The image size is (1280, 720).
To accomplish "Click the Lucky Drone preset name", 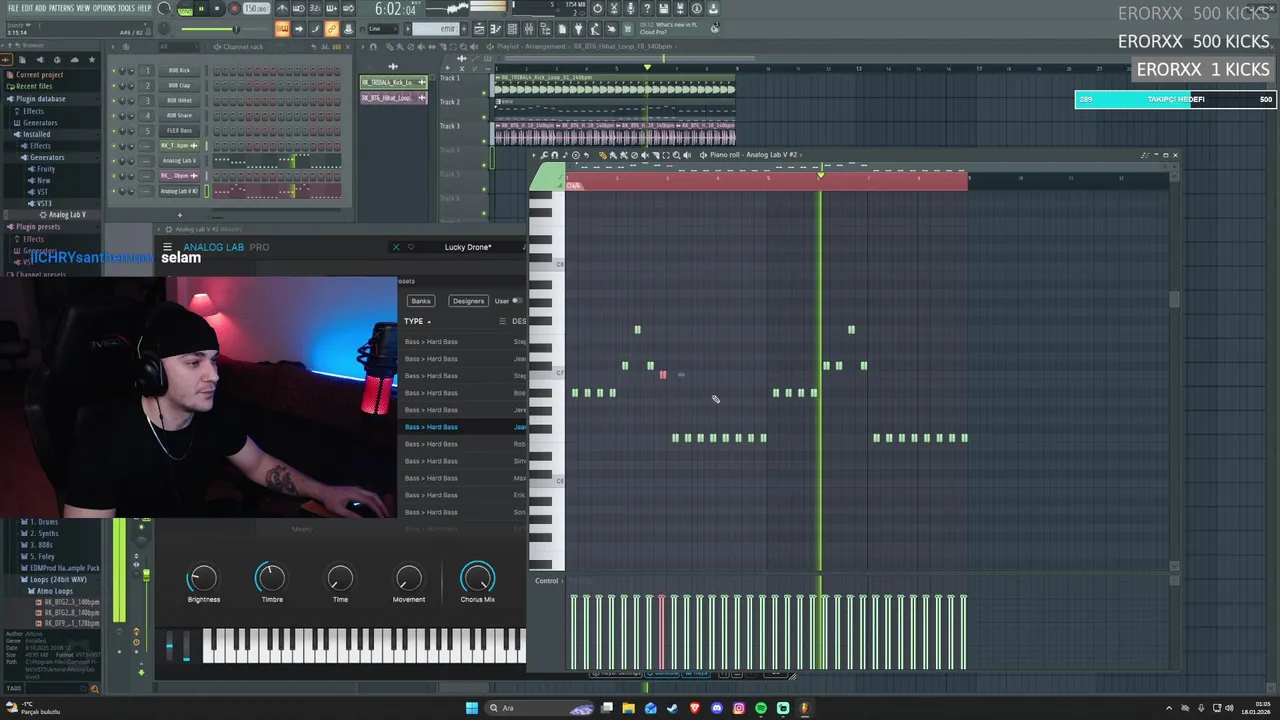I will (x=468, y=247).
